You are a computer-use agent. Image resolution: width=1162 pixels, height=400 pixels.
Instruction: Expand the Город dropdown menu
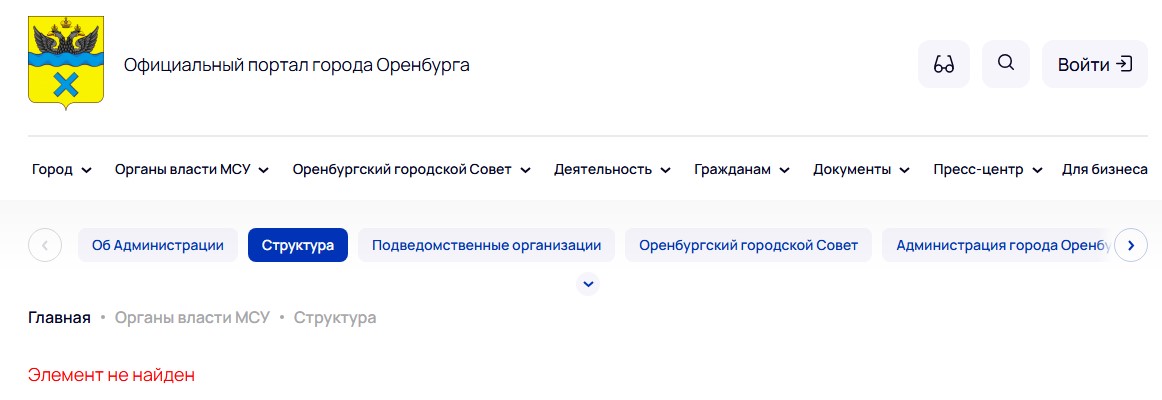coord(62,170)
